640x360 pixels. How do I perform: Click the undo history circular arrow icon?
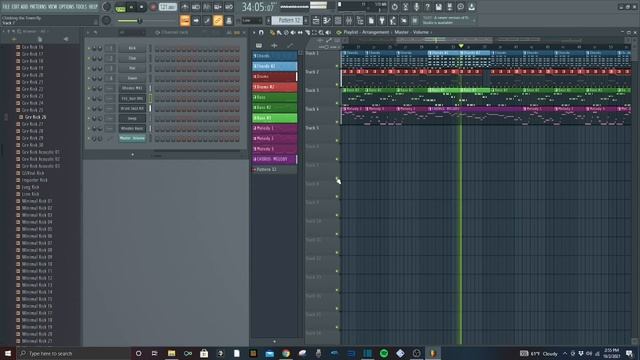tap(394, 7)
